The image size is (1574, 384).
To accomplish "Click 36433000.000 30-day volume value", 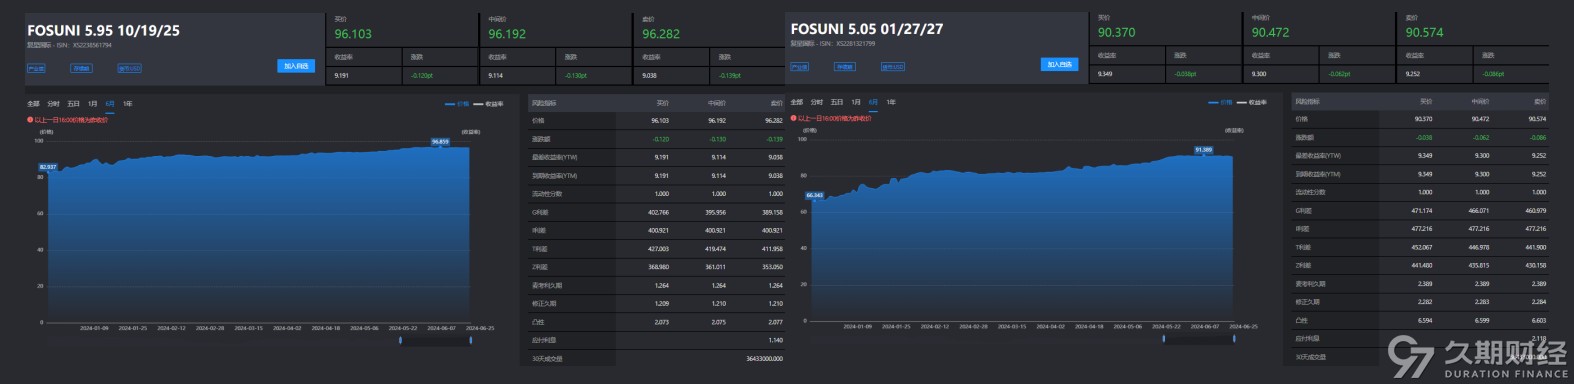I will point(764,358).
